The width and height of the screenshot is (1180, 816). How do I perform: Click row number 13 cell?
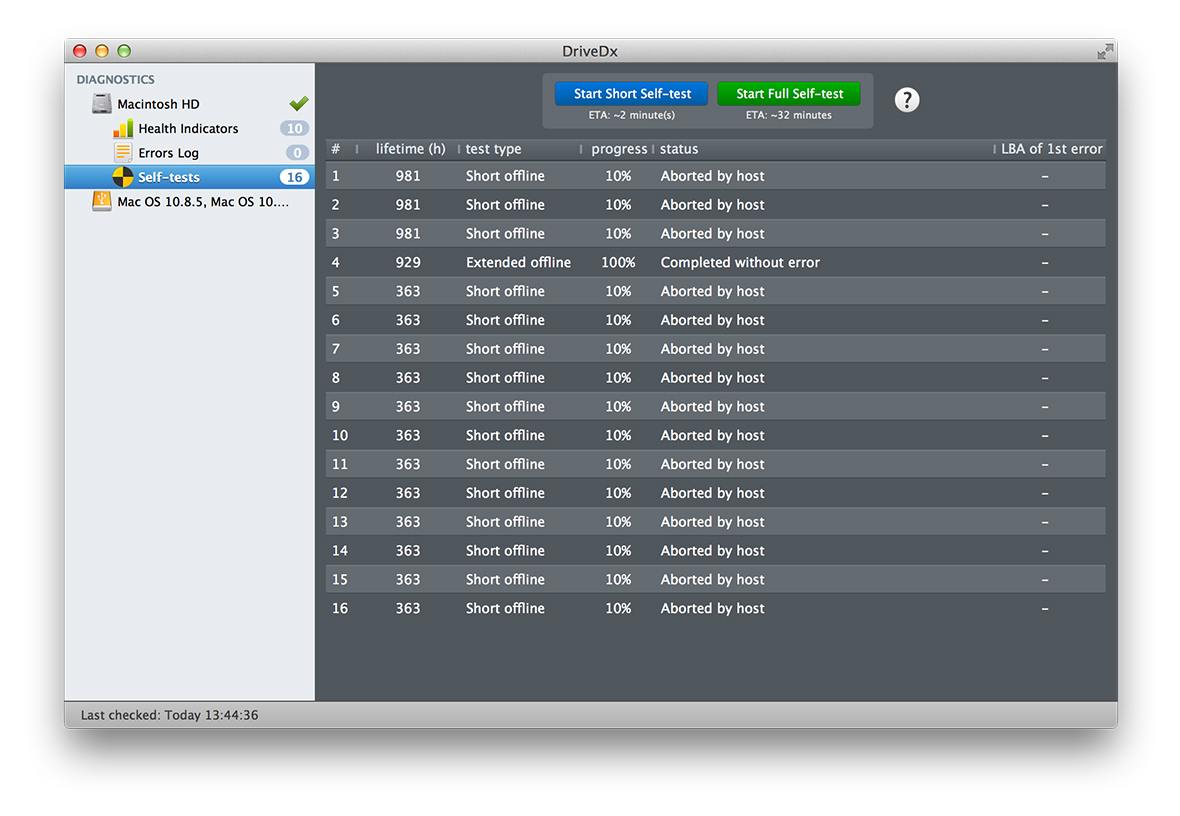[x=340, y=522]
